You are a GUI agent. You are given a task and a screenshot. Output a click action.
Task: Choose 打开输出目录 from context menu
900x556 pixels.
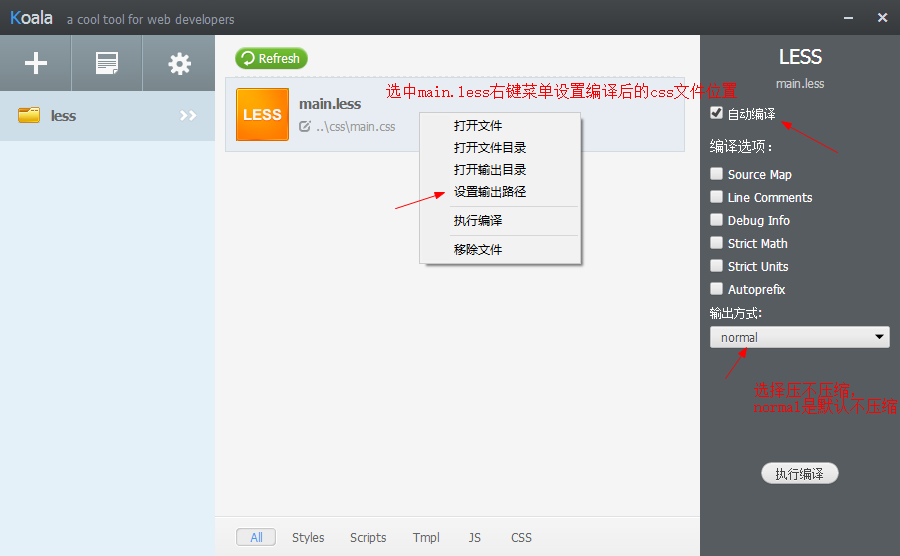pos(490,170)
